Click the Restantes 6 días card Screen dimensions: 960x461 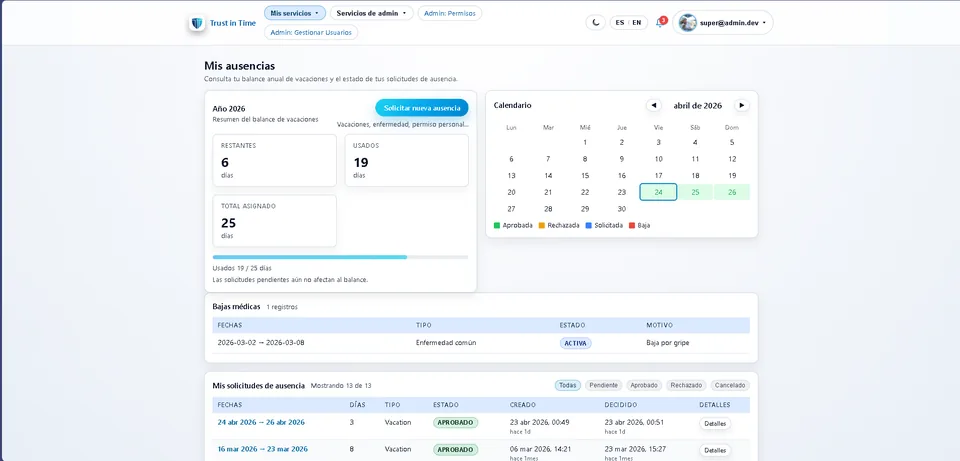(274, 160)
